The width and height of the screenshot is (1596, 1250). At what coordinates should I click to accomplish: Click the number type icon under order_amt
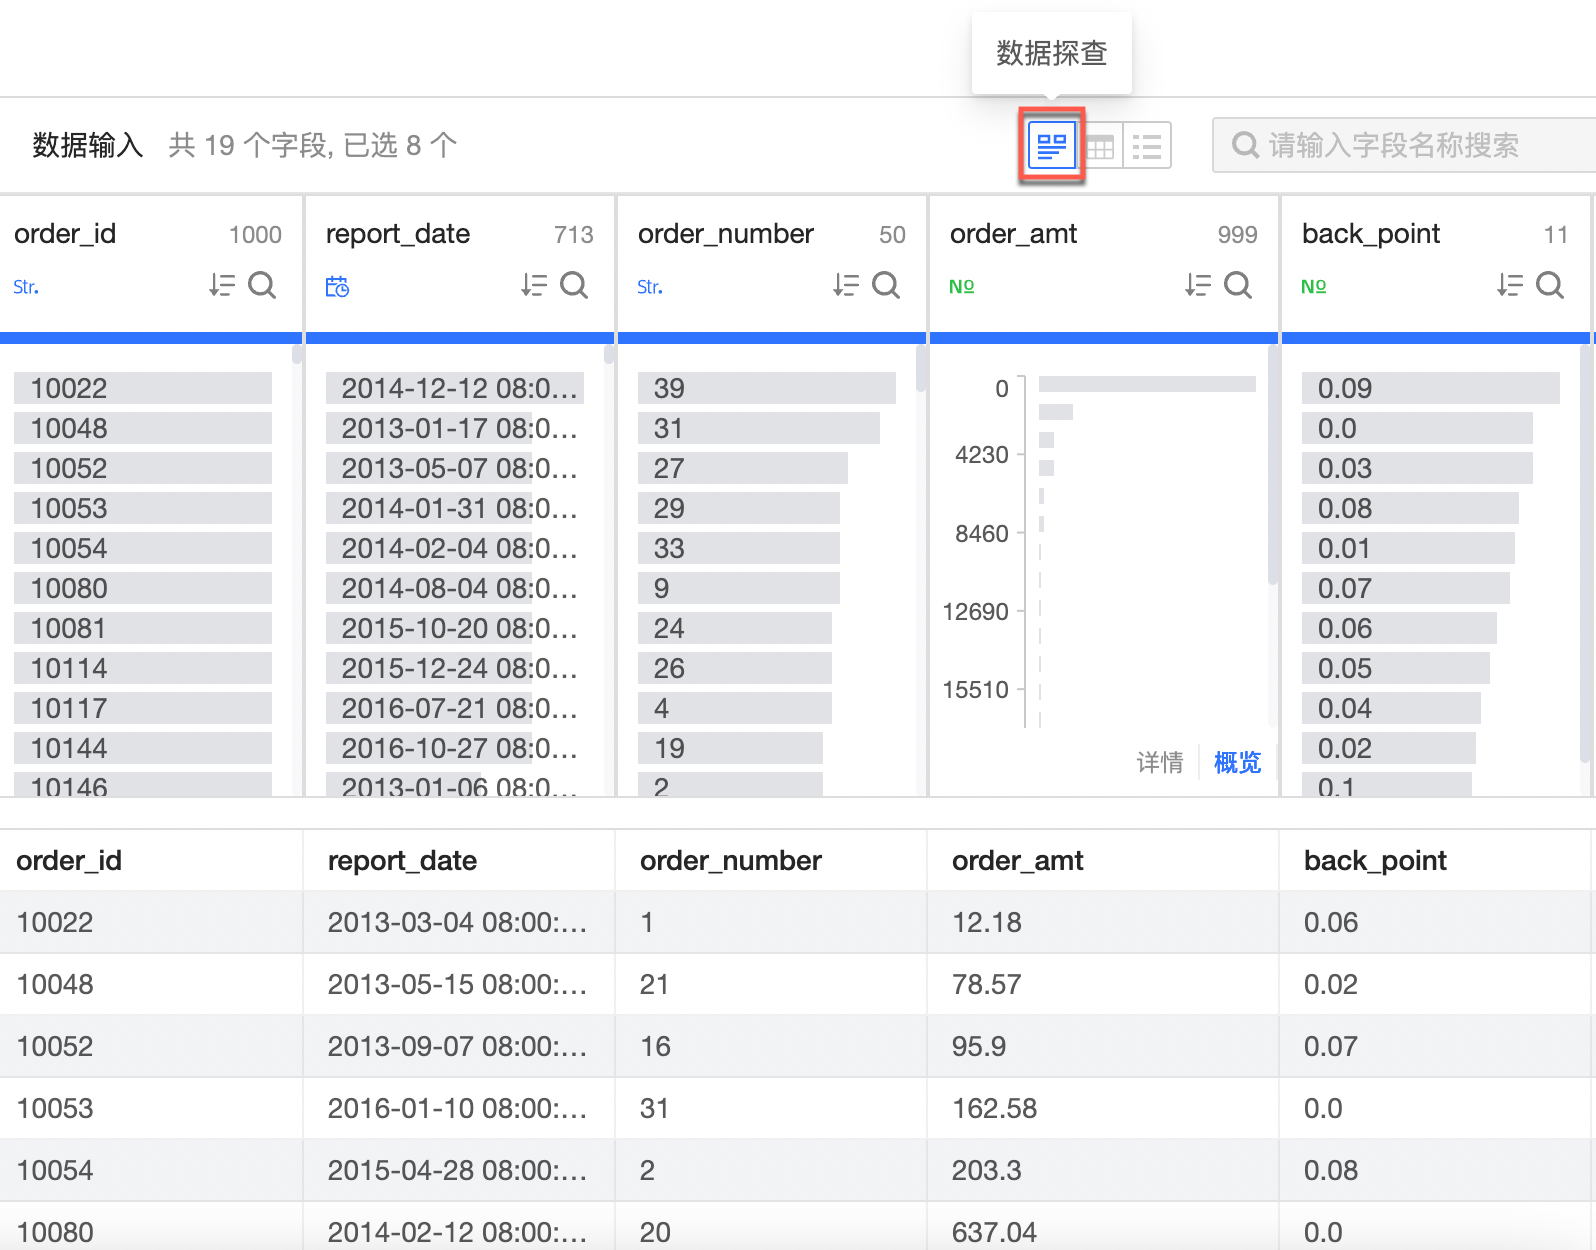(962, 287)
